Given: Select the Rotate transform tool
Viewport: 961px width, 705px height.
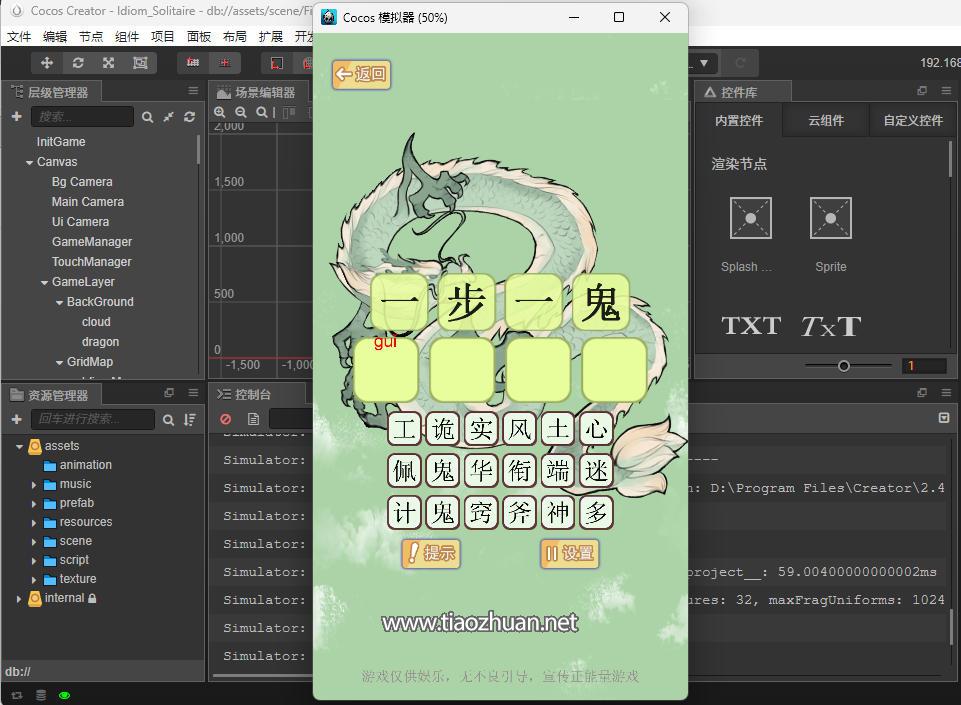Looking at the screenshot, I should [x=78, y=63].
